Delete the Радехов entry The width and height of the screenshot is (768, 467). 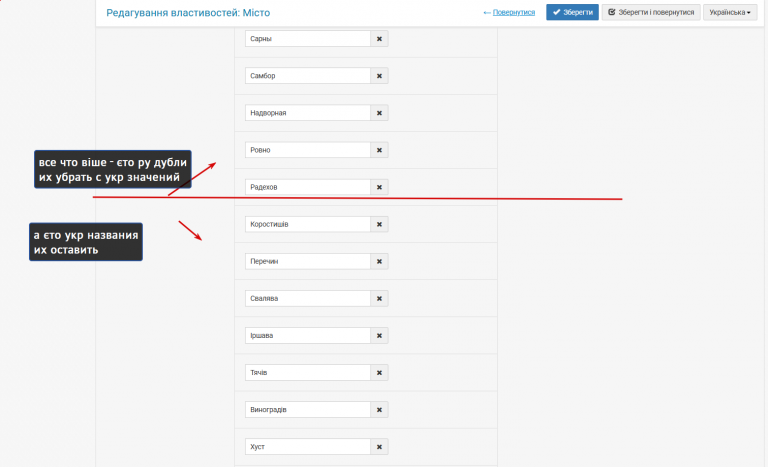point(379,187)
